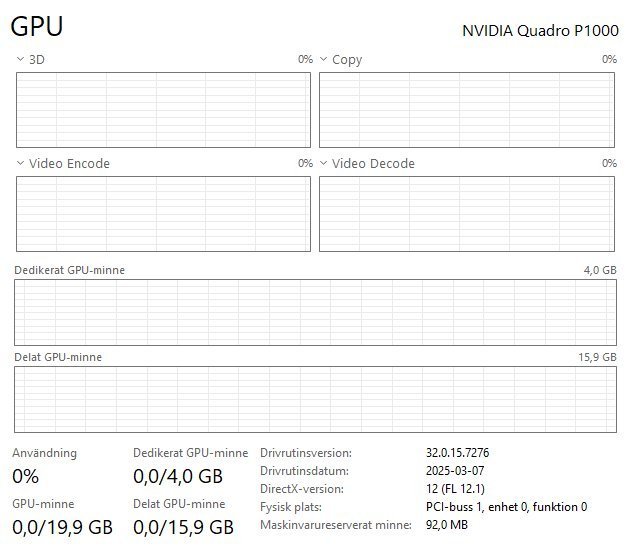Image resolution: width=636 pixels, height=559 pixels.
Task: Open the Copy engine dropdown
Action: (323, 60)
